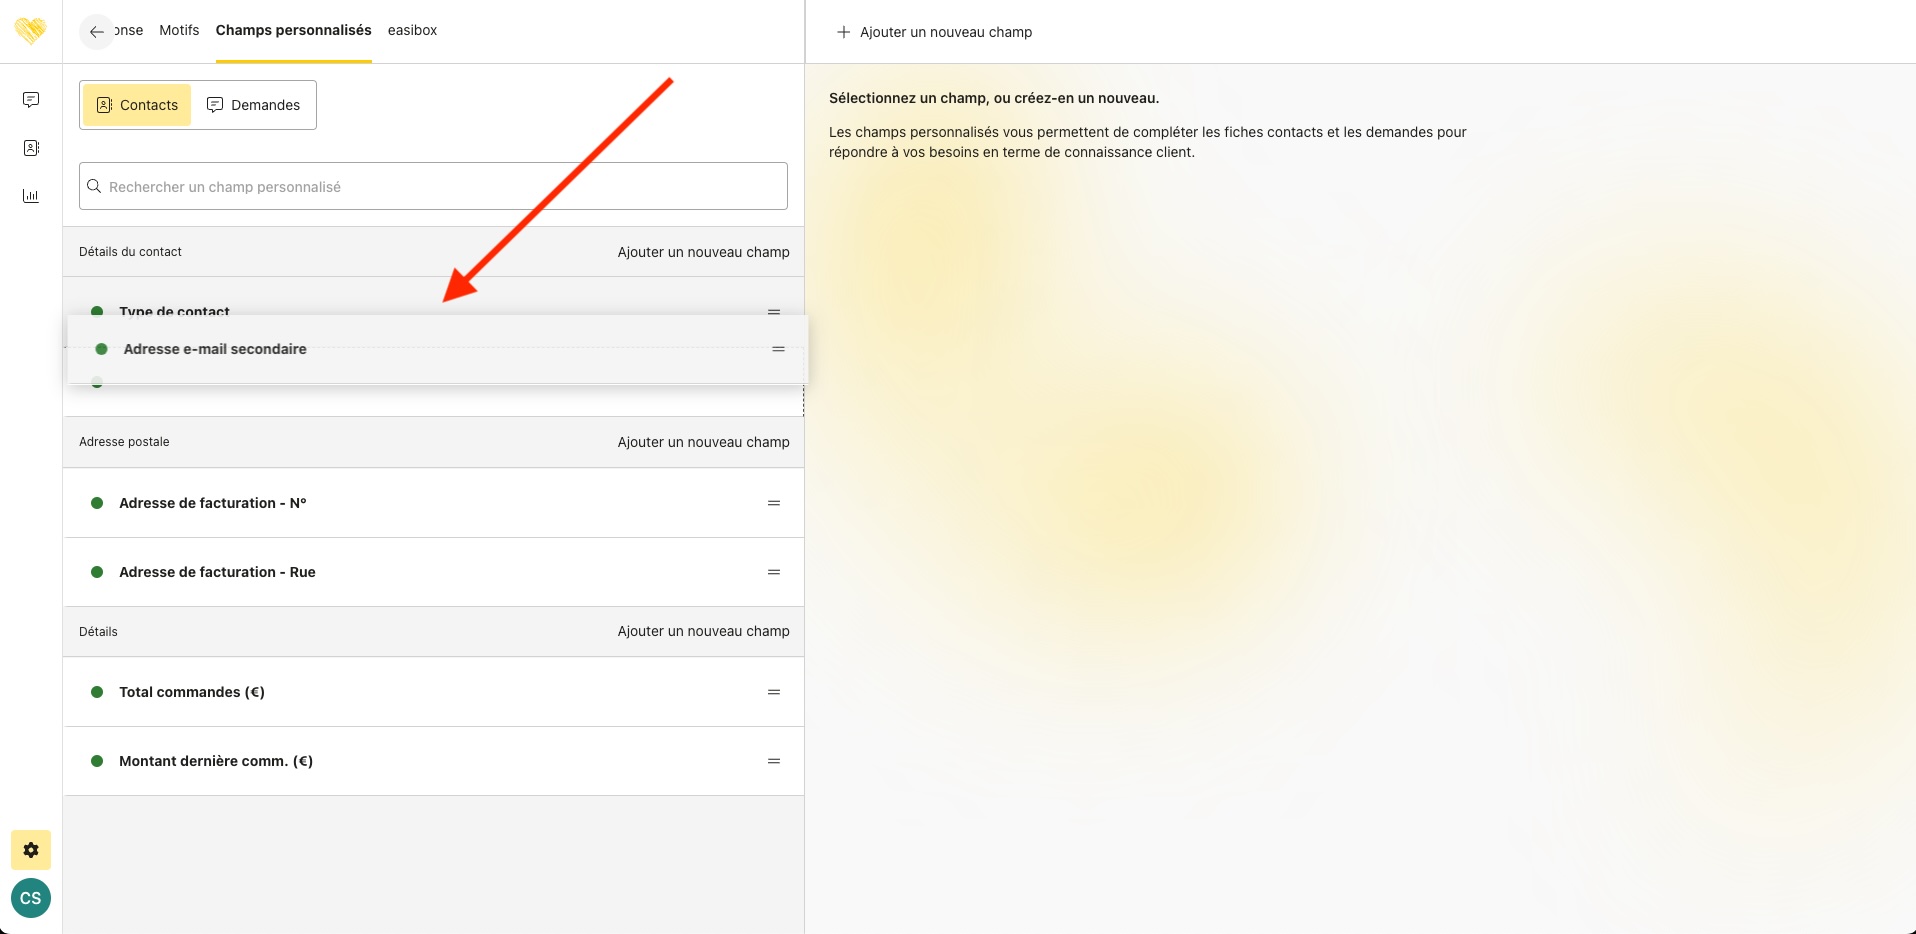Click the yellow heart logo icon

pyautogui.click(x=31, y=31)
